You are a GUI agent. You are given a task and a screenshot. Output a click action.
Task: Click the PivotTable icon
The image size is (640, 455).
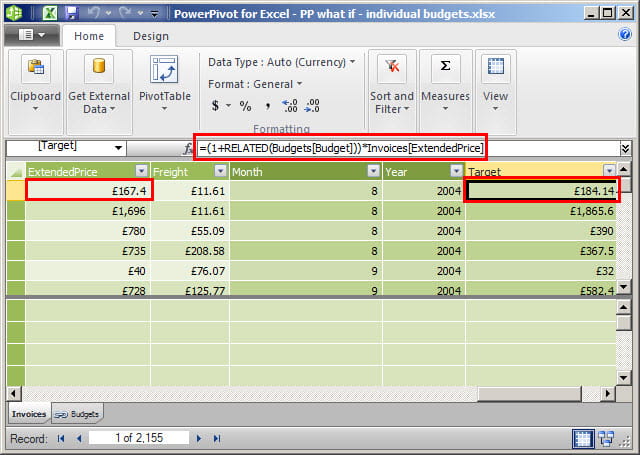[x=164, y=69]
